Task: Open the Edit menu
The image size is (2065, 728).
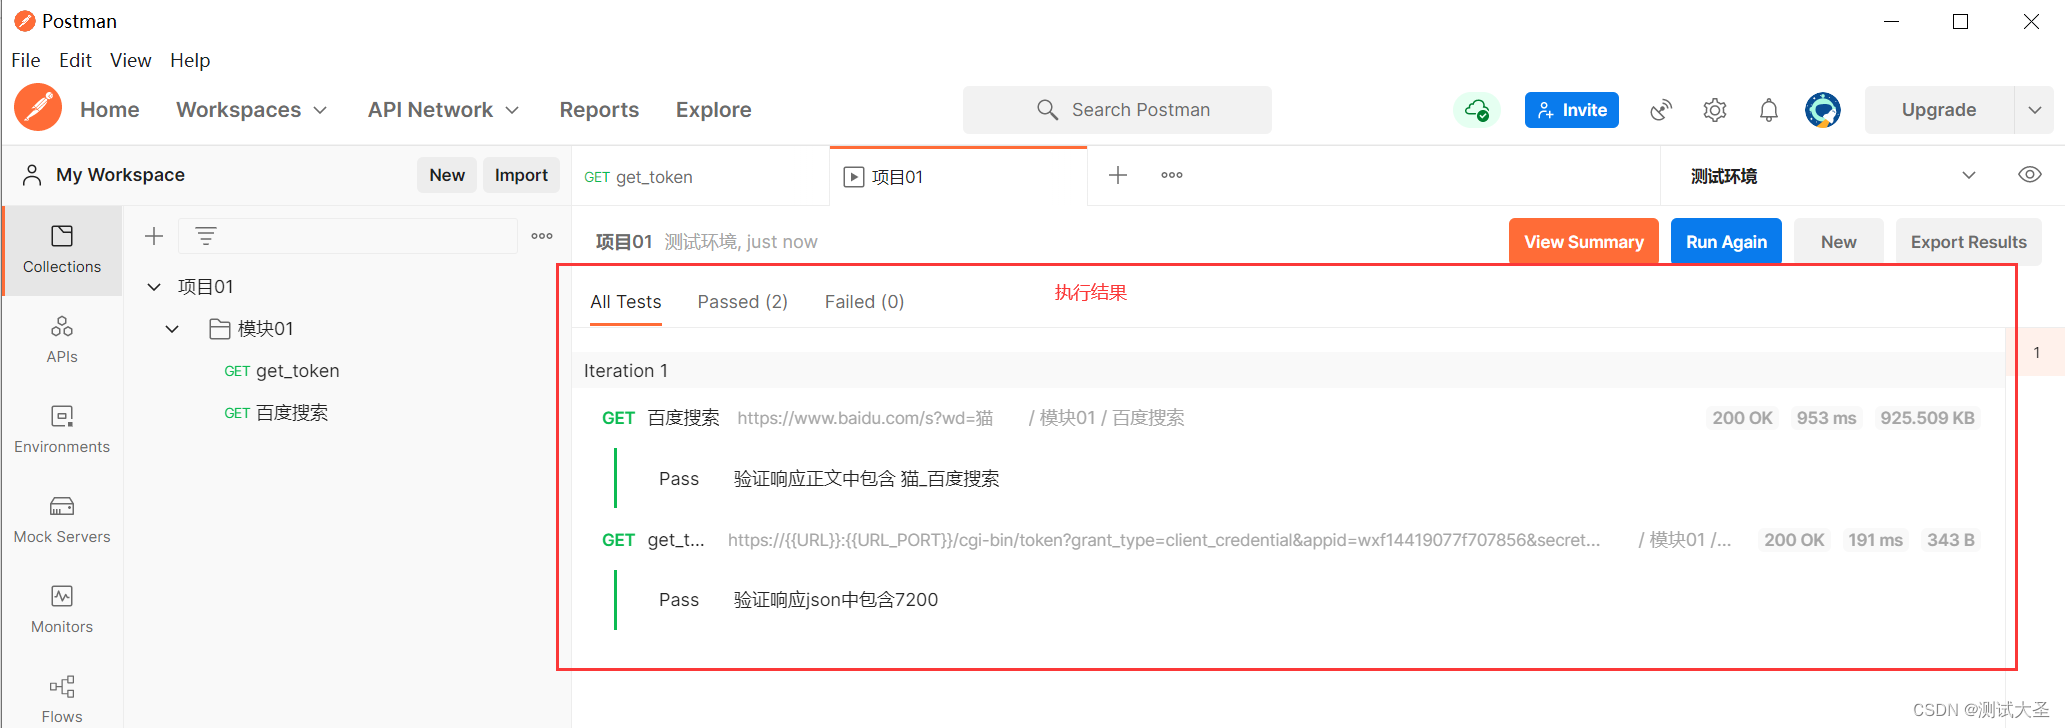Action: click(x=75, y=60)
